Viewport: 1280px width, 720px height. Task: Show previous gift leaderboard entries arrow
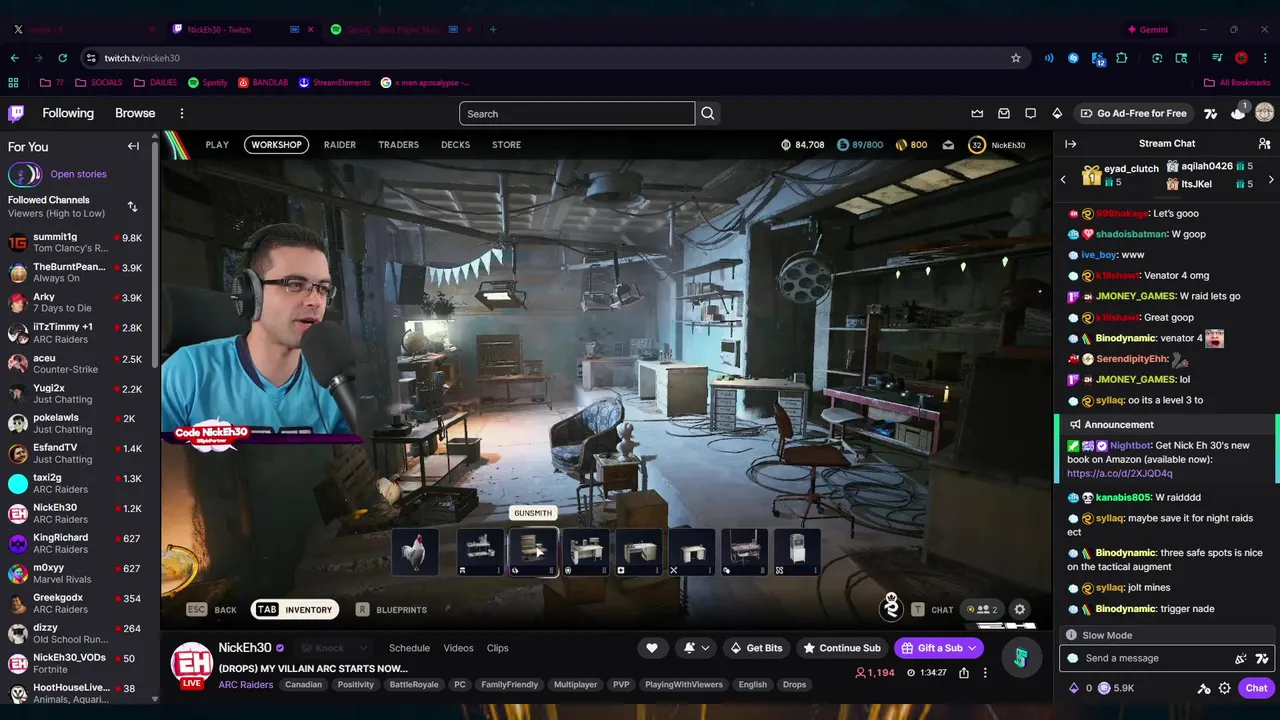pyautogui.click(x=1063, y=180)
